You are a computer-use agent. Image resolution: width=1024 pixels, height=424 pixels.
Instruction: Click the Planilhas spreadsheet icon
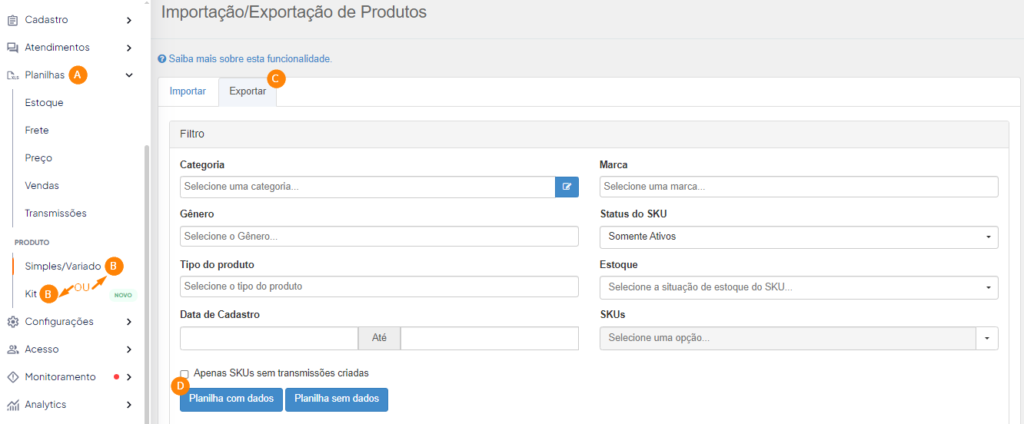(x=12, y=75)
